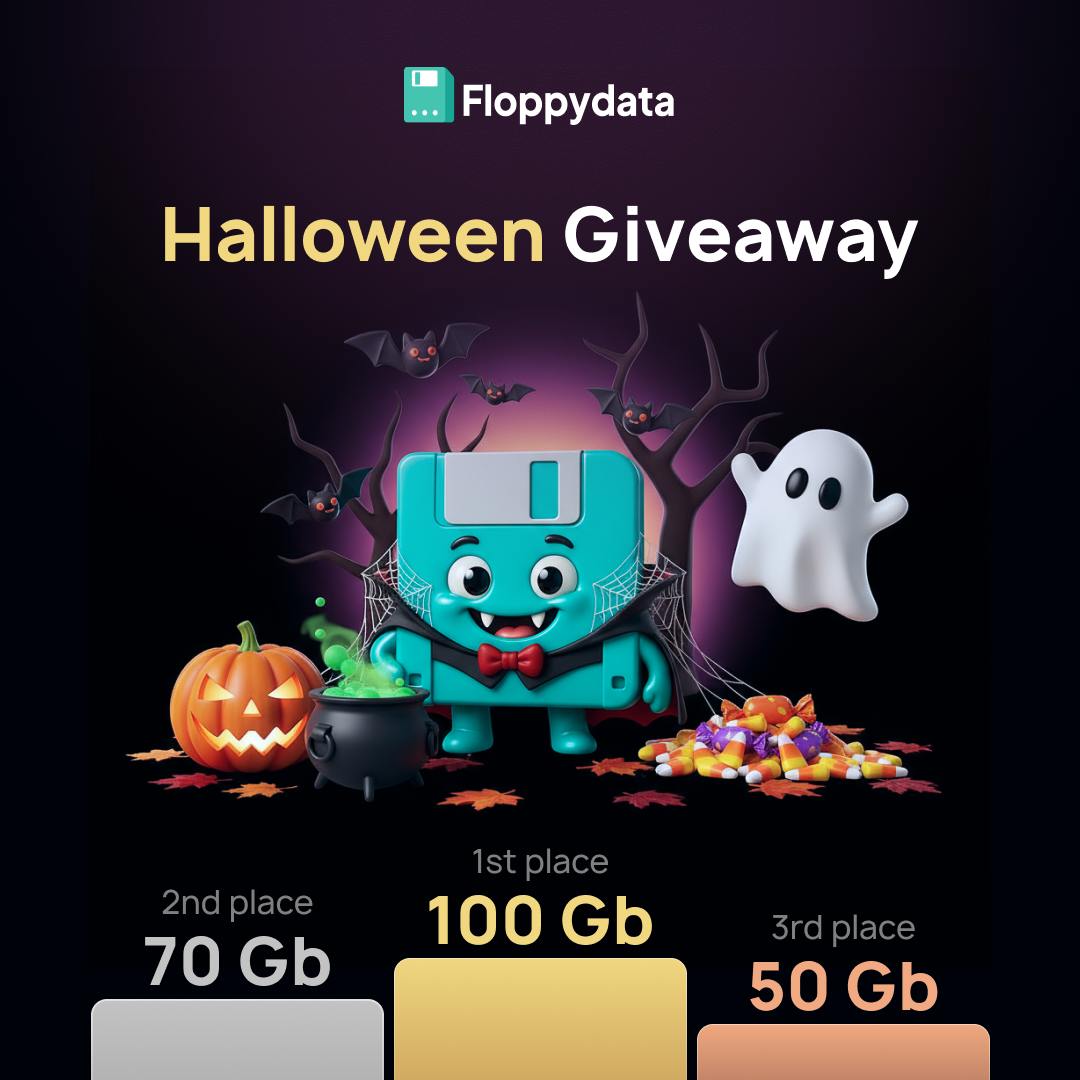
Task: Click the gold 1st place podium block
Action: [x=540, y=1019]
